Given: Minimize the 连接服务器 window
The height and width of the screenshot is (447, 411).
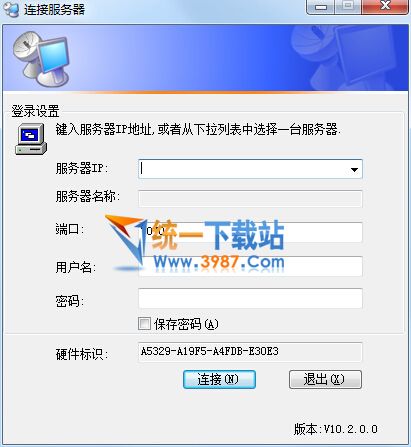Looking at the screenshot, I should click(x=320, y=7).
